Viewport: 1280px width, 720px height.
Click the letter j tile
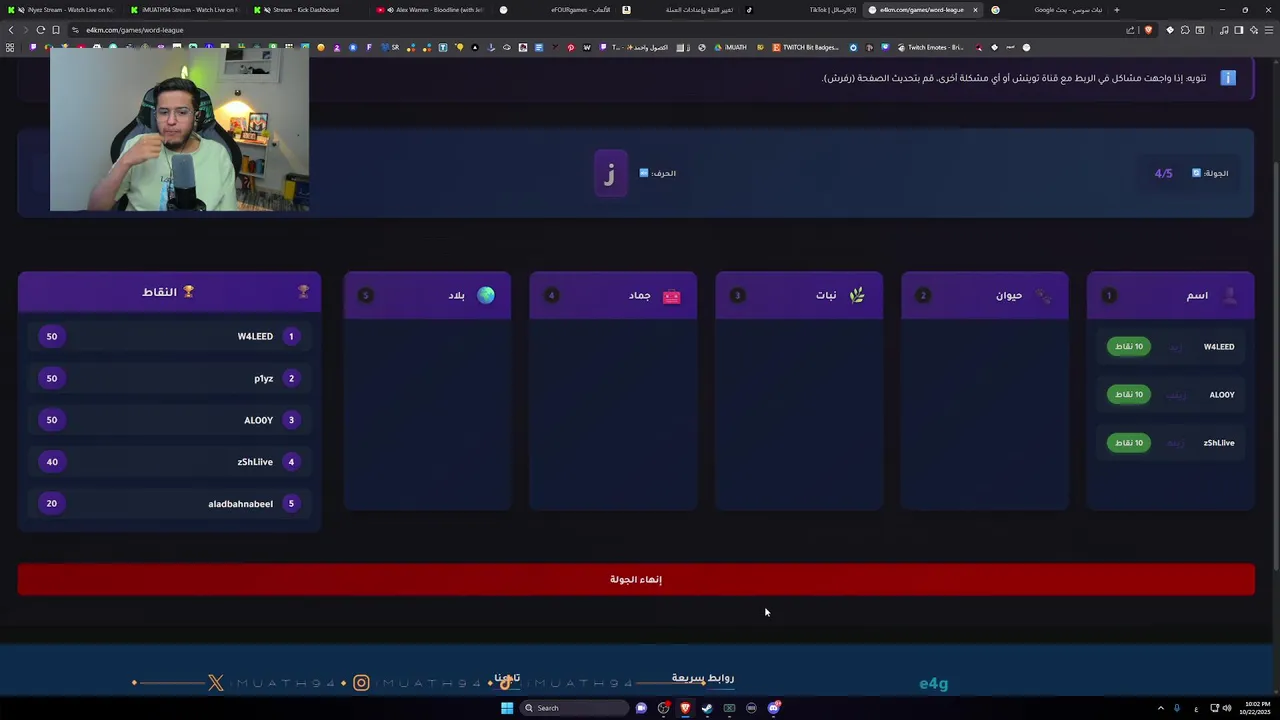click(x=610, y=173)
